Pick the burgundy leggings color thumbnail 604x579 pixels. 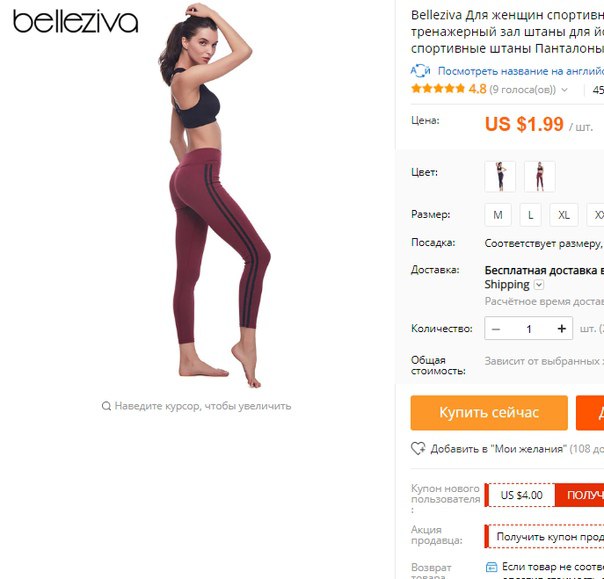(540, 177)
